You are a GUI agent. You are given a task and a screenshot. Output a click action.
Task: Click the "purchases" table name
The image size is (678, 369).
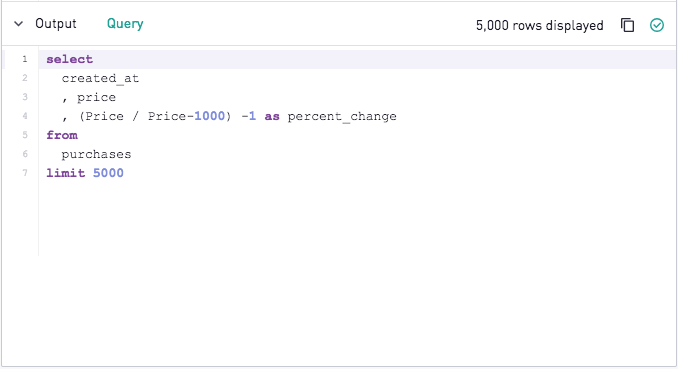96,154
